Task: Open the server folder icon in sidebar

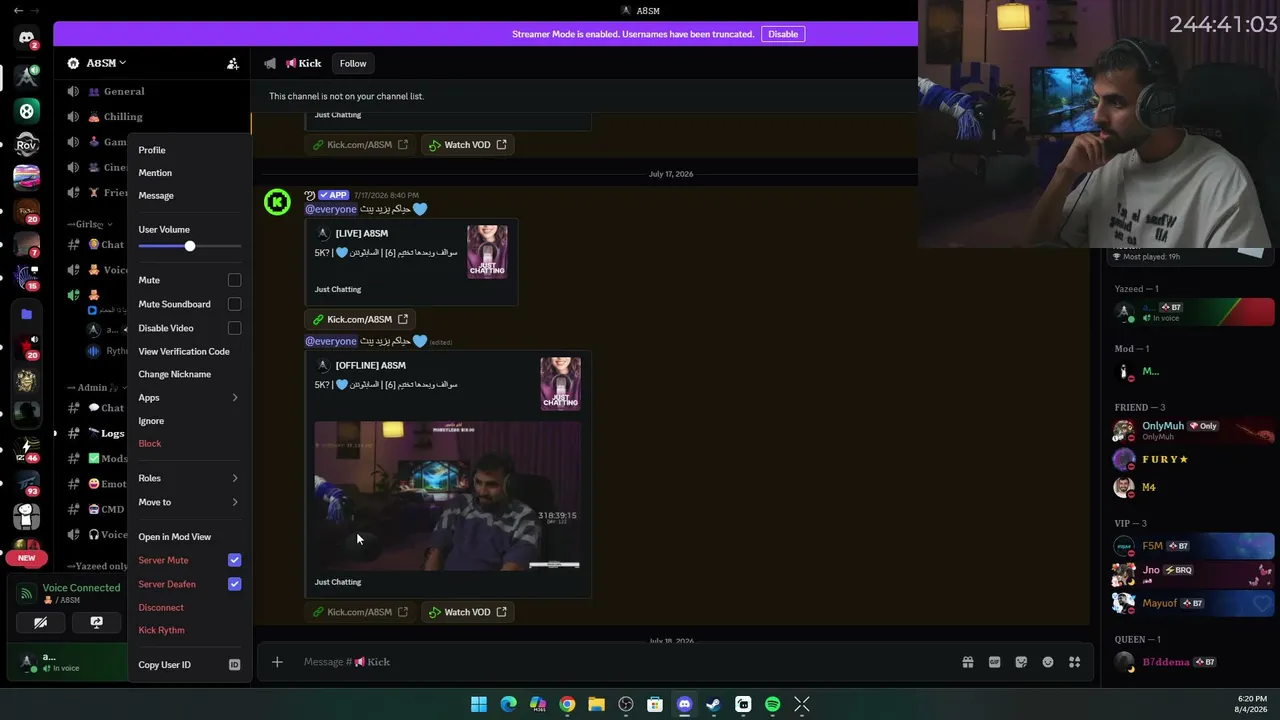Action: pos(27,314)
